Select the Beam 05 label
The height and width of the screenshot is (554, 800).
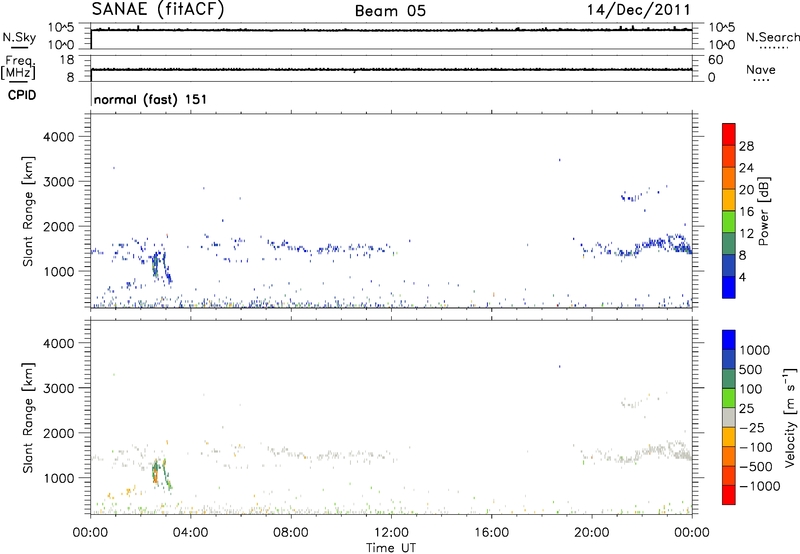390,11
